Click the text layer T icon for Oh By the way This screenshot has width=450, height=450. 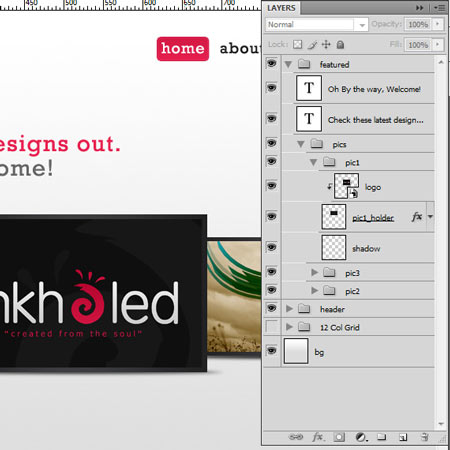(309, 88)
